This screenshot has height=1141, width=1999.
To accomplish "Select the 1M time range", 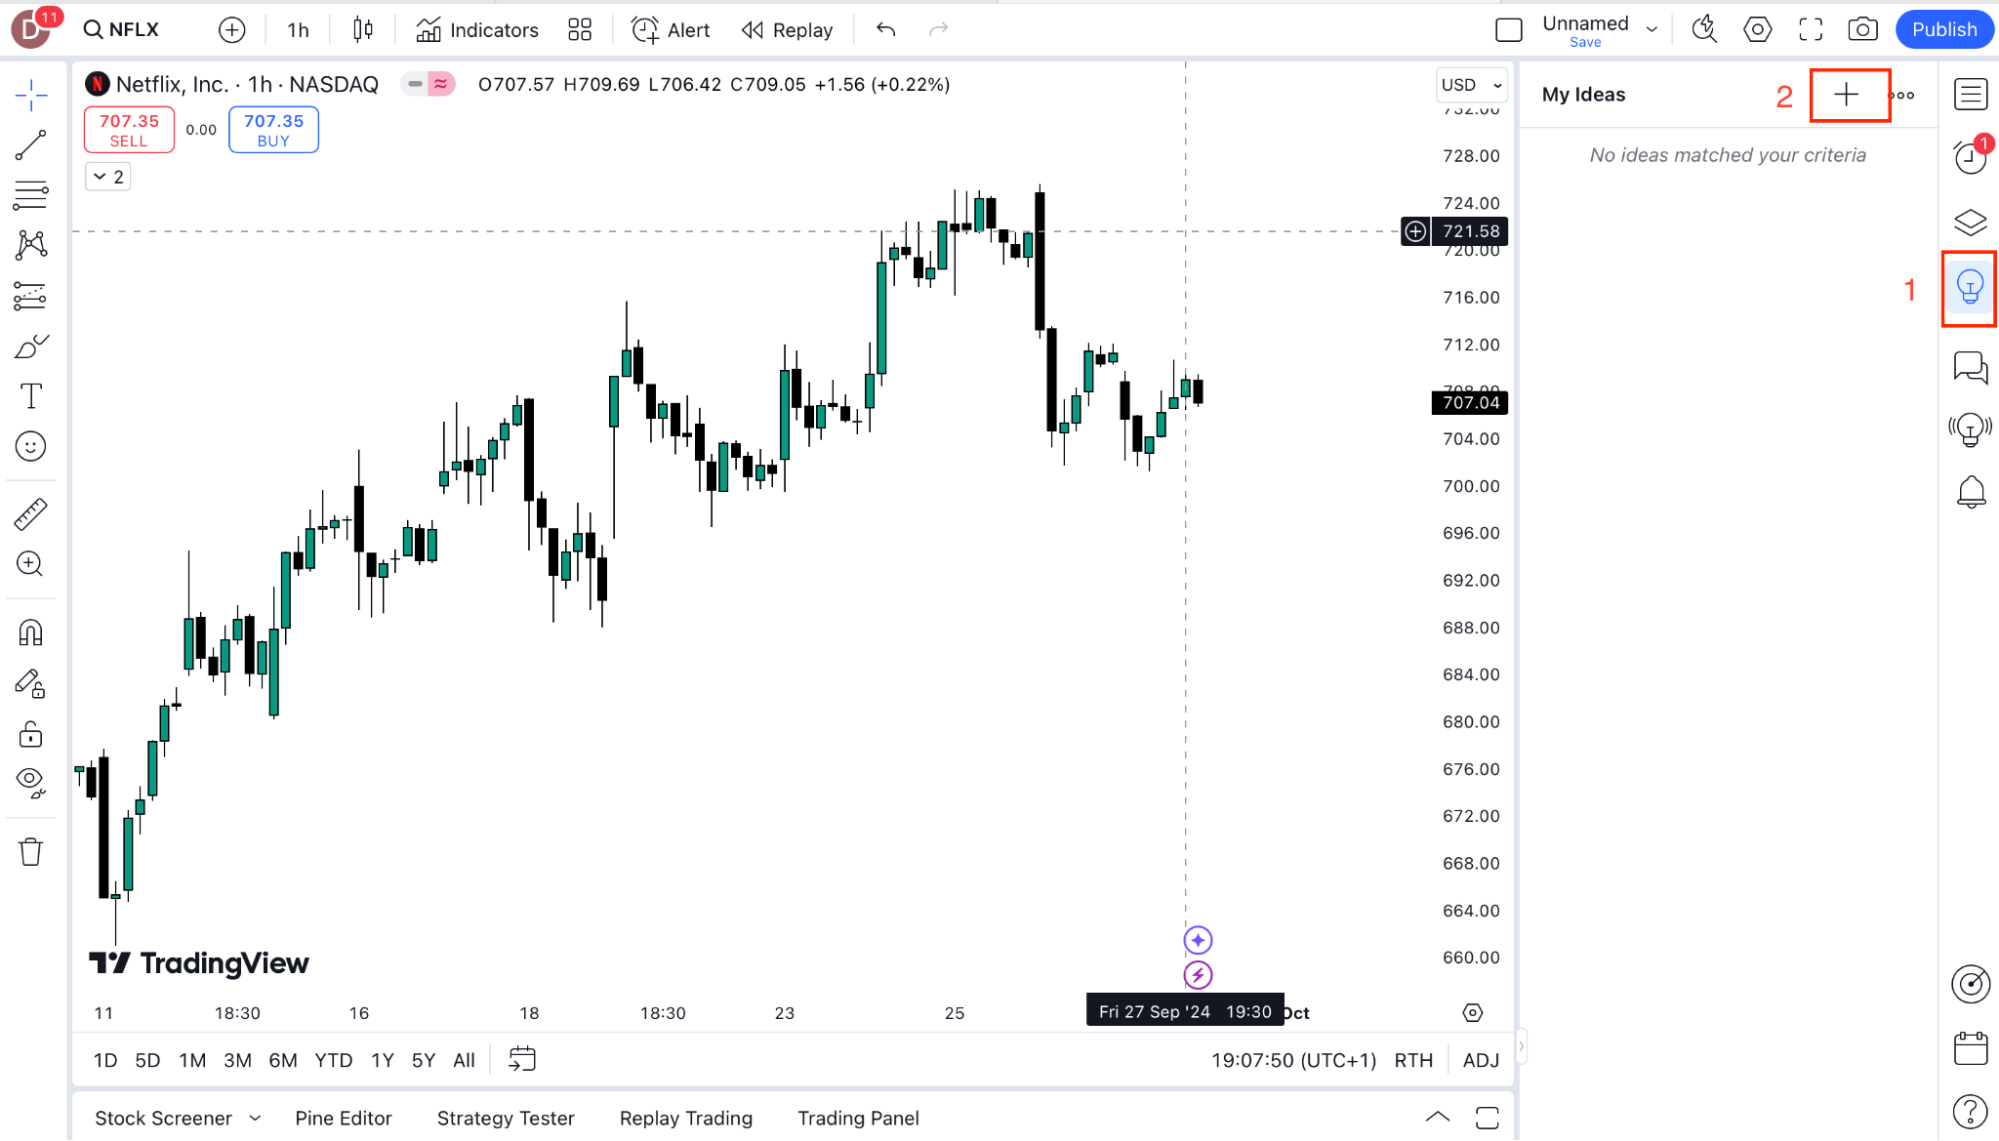I will click(192, 1060).
